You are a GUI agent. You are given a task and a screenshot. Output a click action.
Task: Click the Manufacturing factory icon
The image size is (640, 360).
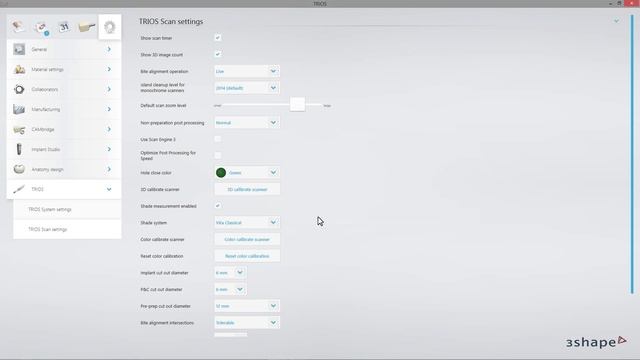click(19, 109)
